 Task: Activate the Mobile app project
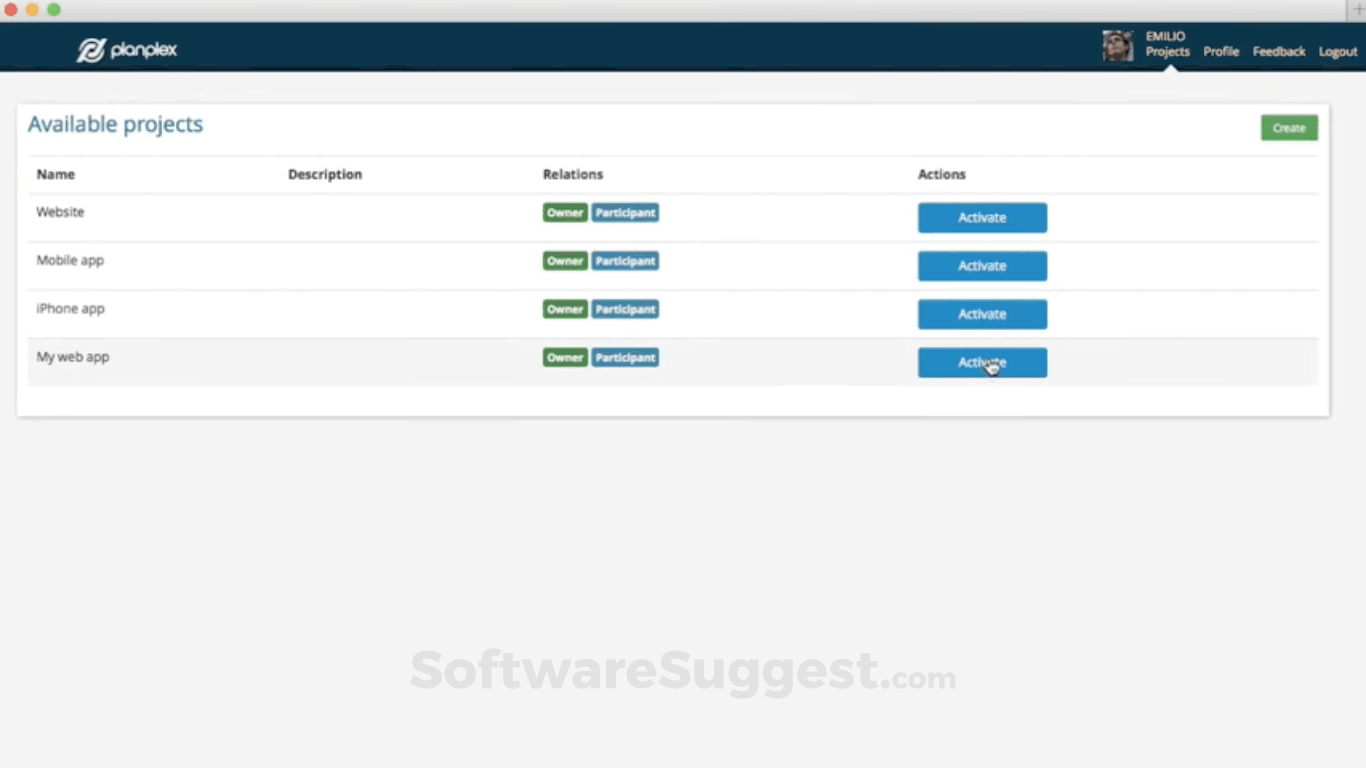(x=982, y=266)
